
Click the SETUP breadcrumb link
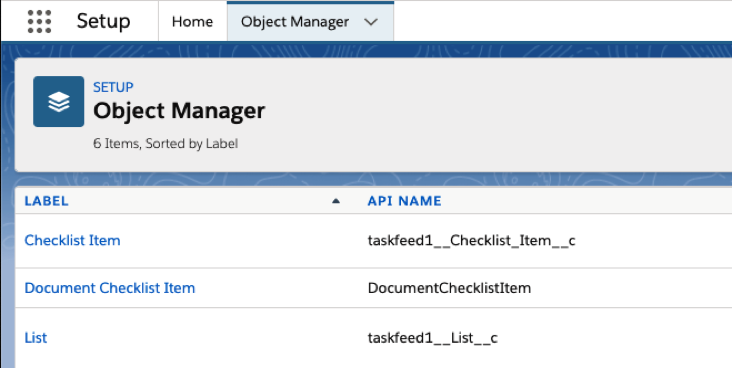(113, 87)
